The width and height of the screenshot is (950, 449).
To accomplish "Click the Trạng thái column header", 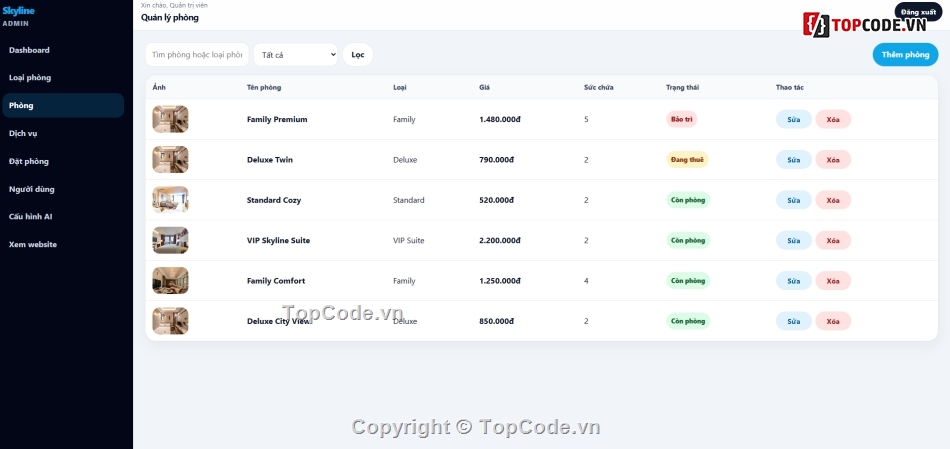I will (x=682, y=87).
